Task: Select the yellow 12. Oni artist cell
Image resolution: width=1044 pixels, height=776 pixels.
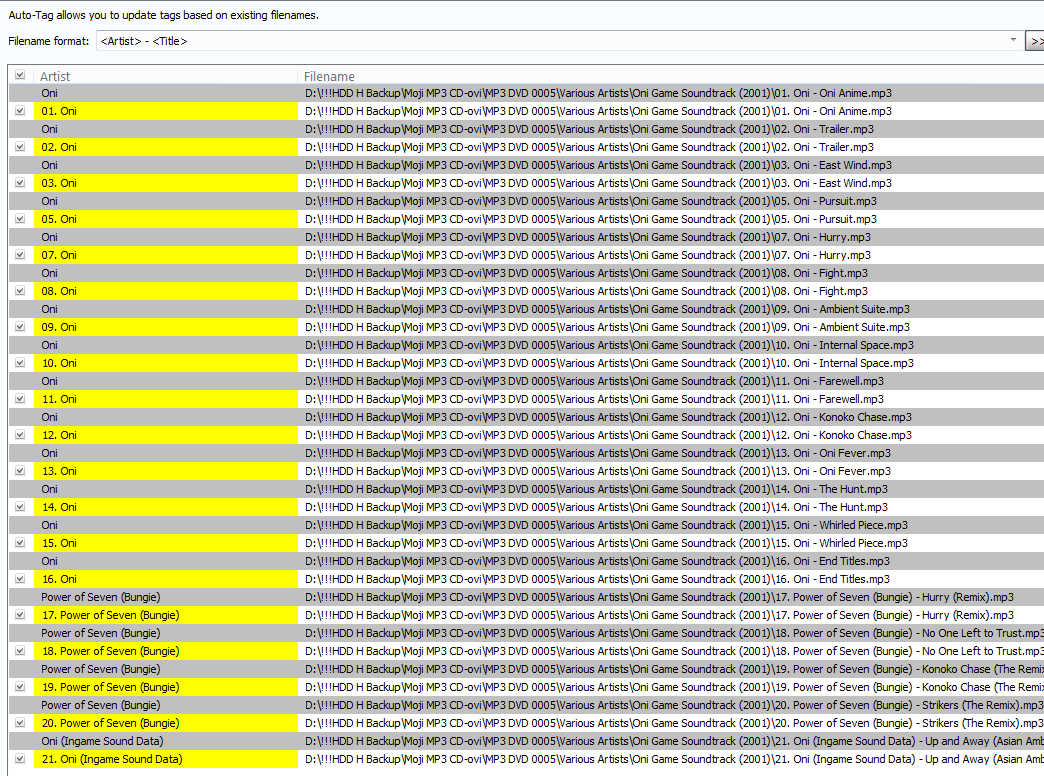Action: pyautogui.click(x=166, y=435)
